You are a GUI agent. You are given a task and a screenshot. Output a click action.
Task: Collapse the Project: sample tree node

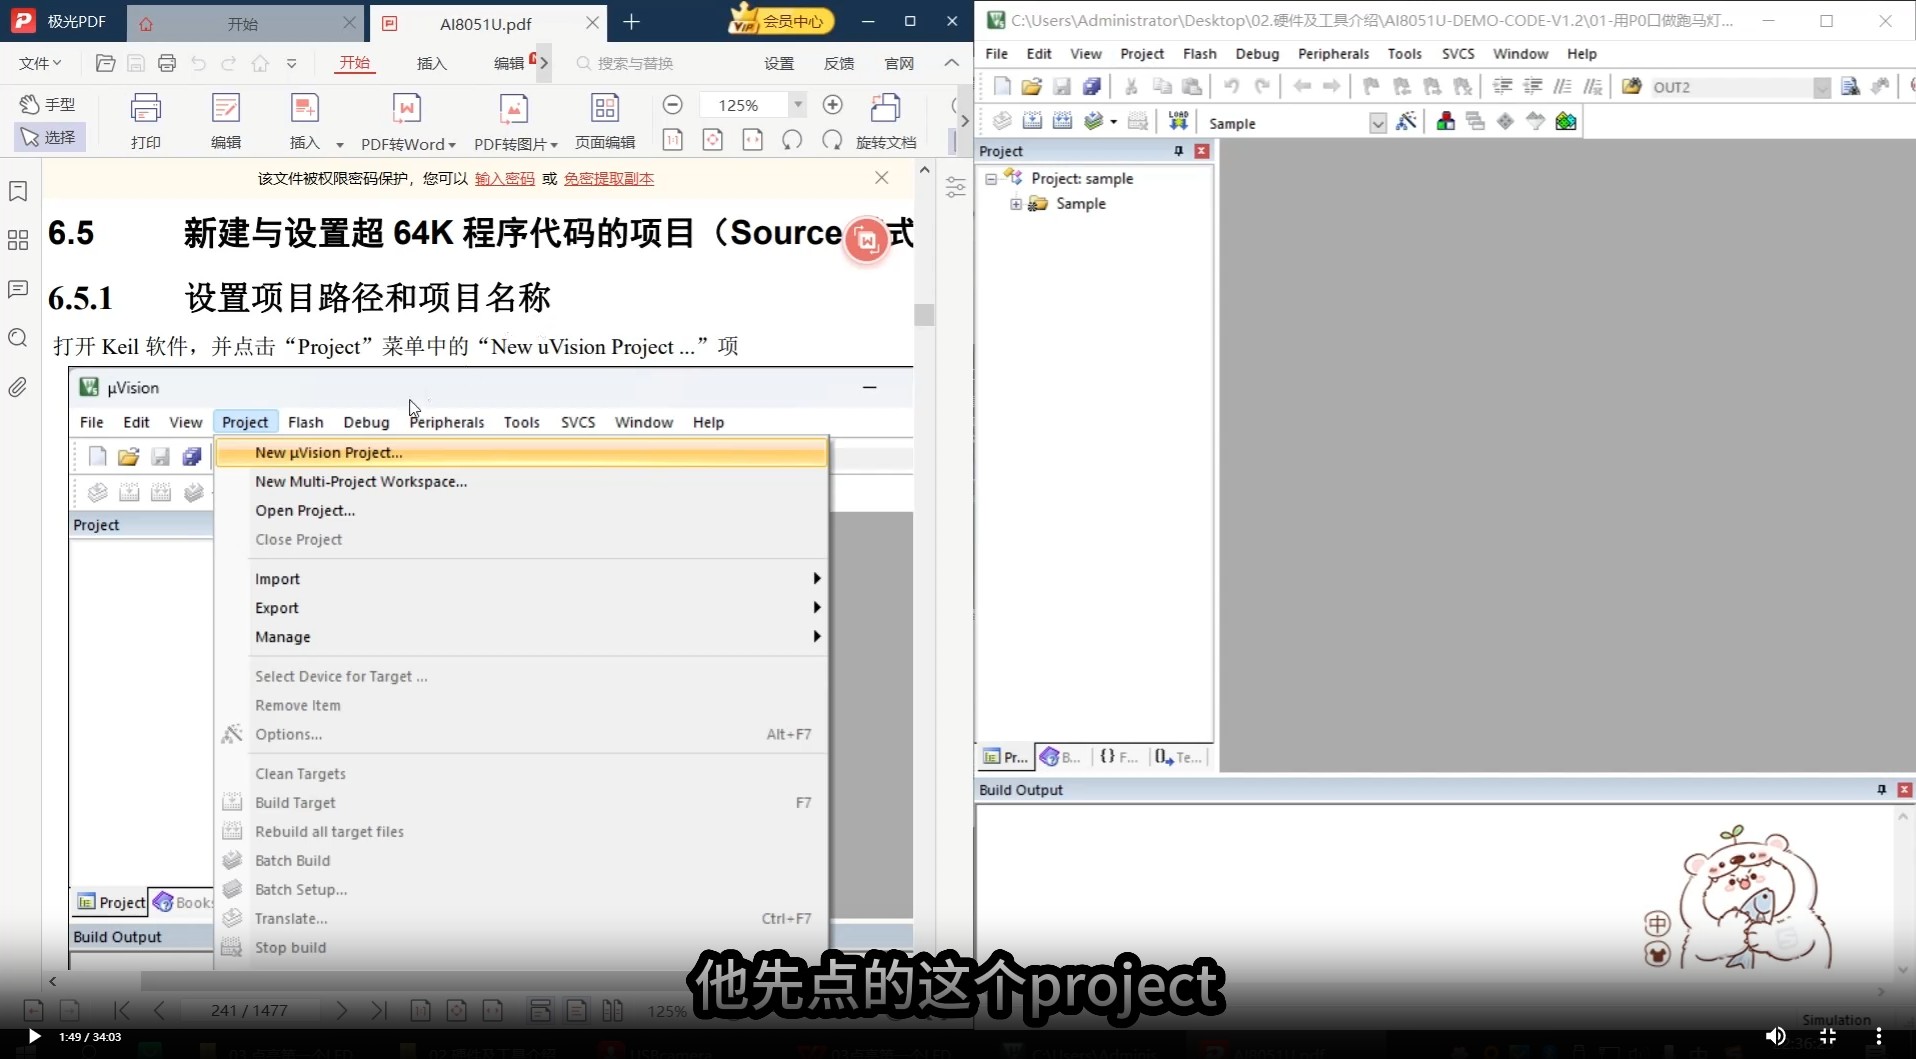(x=991, y=179)
